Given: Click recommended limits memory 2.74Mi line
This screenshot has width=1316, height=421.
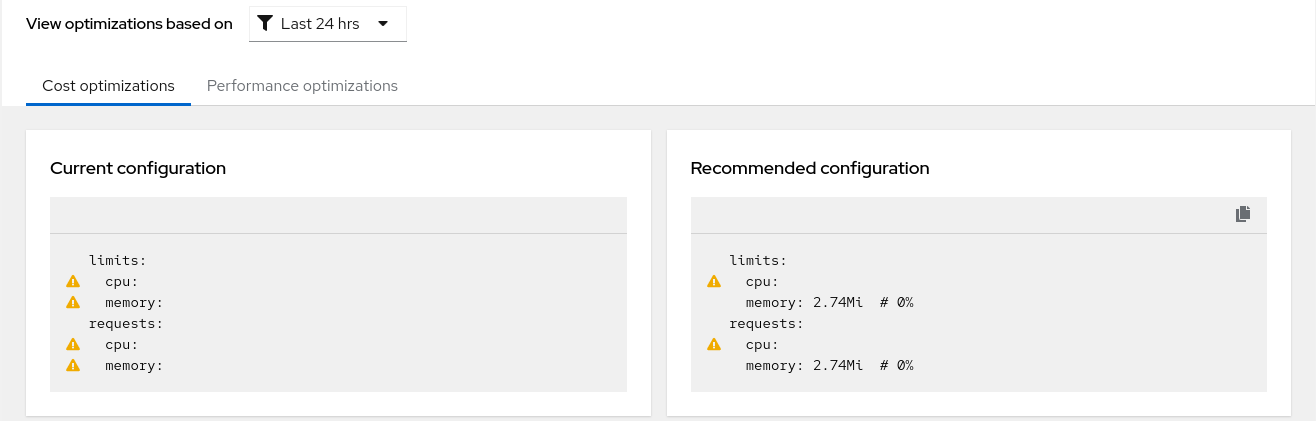Looking at the screenshot, I should 829,303.
